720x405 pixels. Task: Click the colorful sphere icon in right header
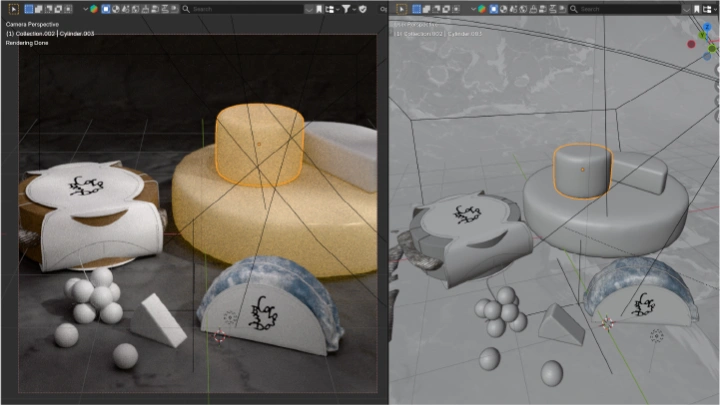484,9
